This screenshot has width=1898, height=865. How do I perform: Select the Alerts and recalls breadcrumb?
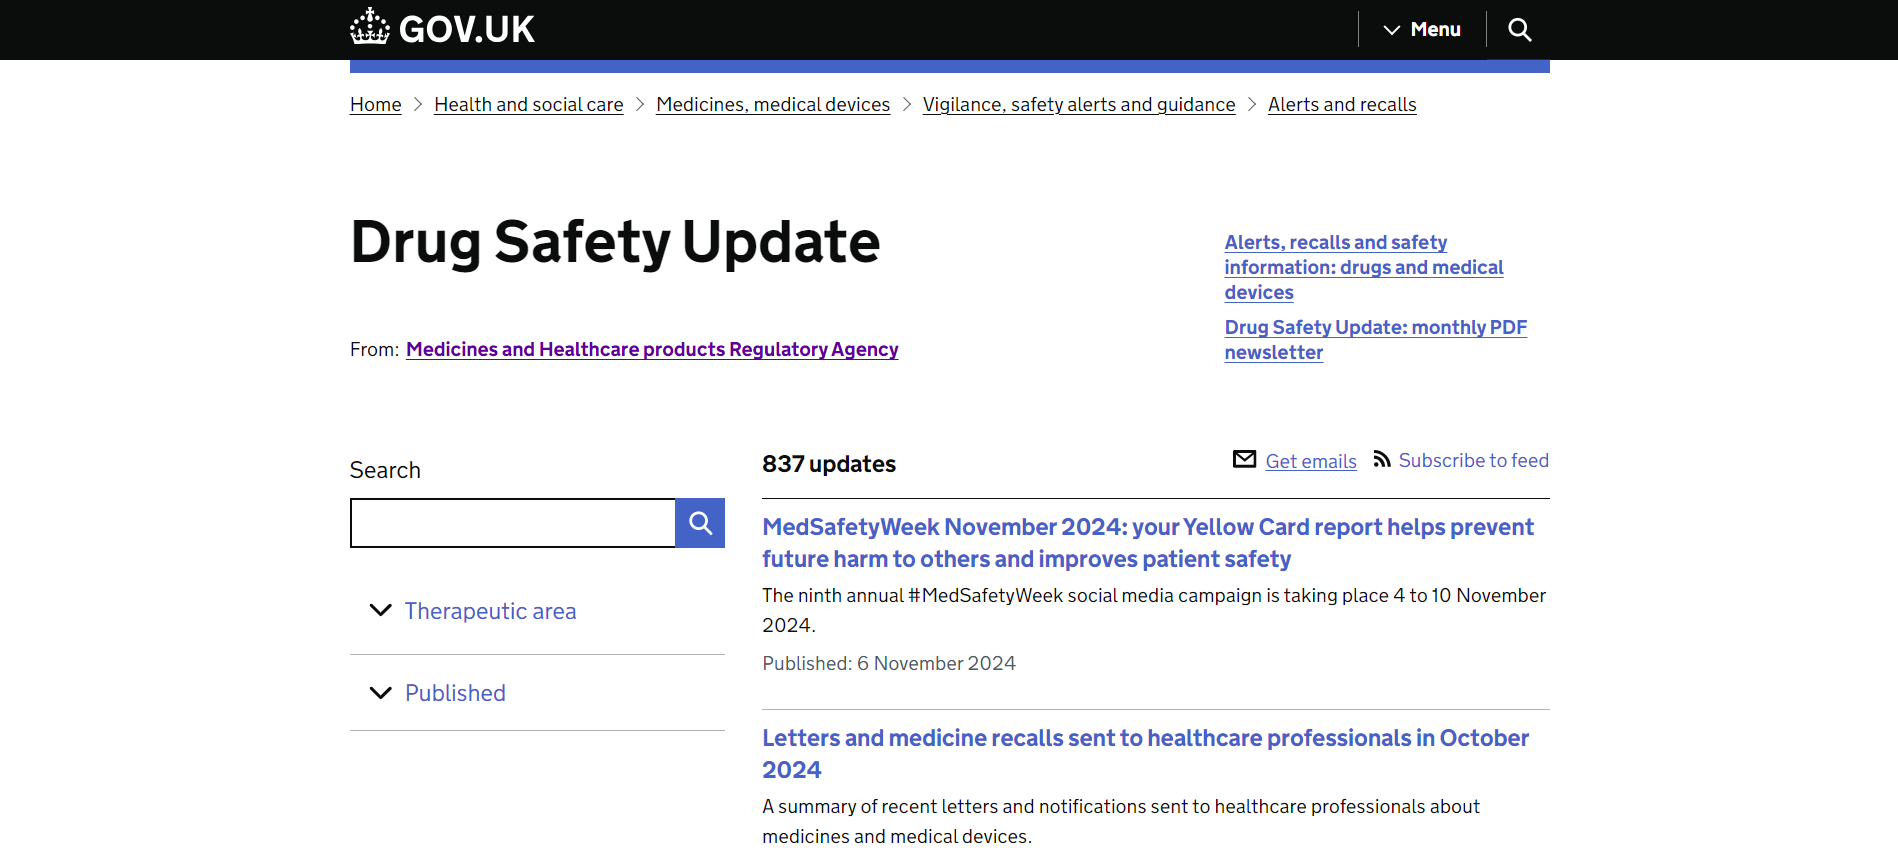1341,105
